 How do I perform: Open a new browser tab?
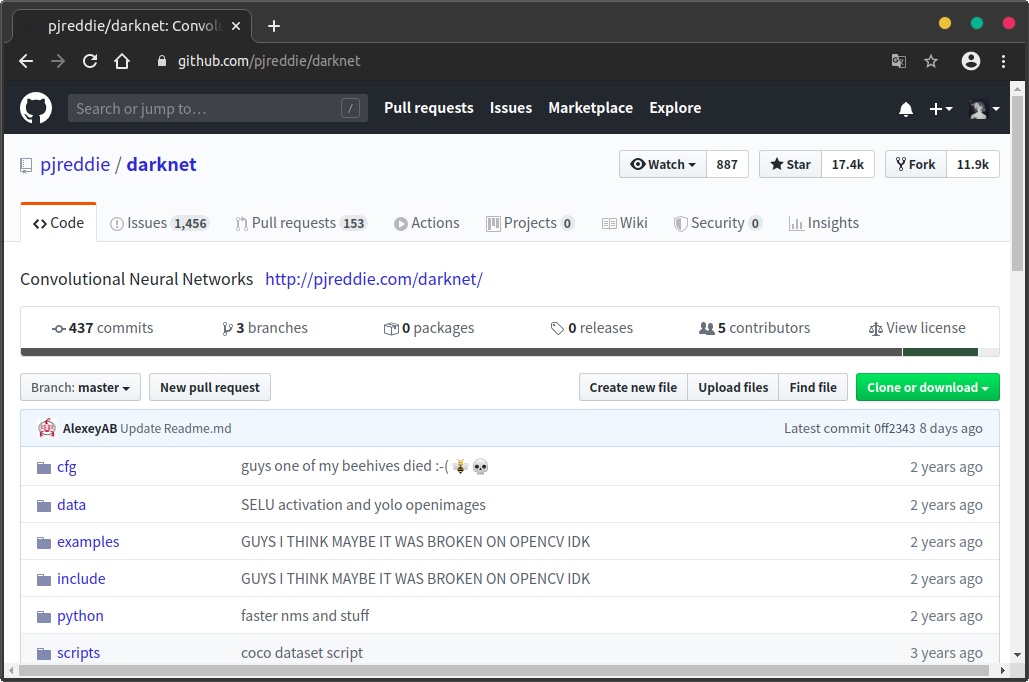tap(274, 26)
